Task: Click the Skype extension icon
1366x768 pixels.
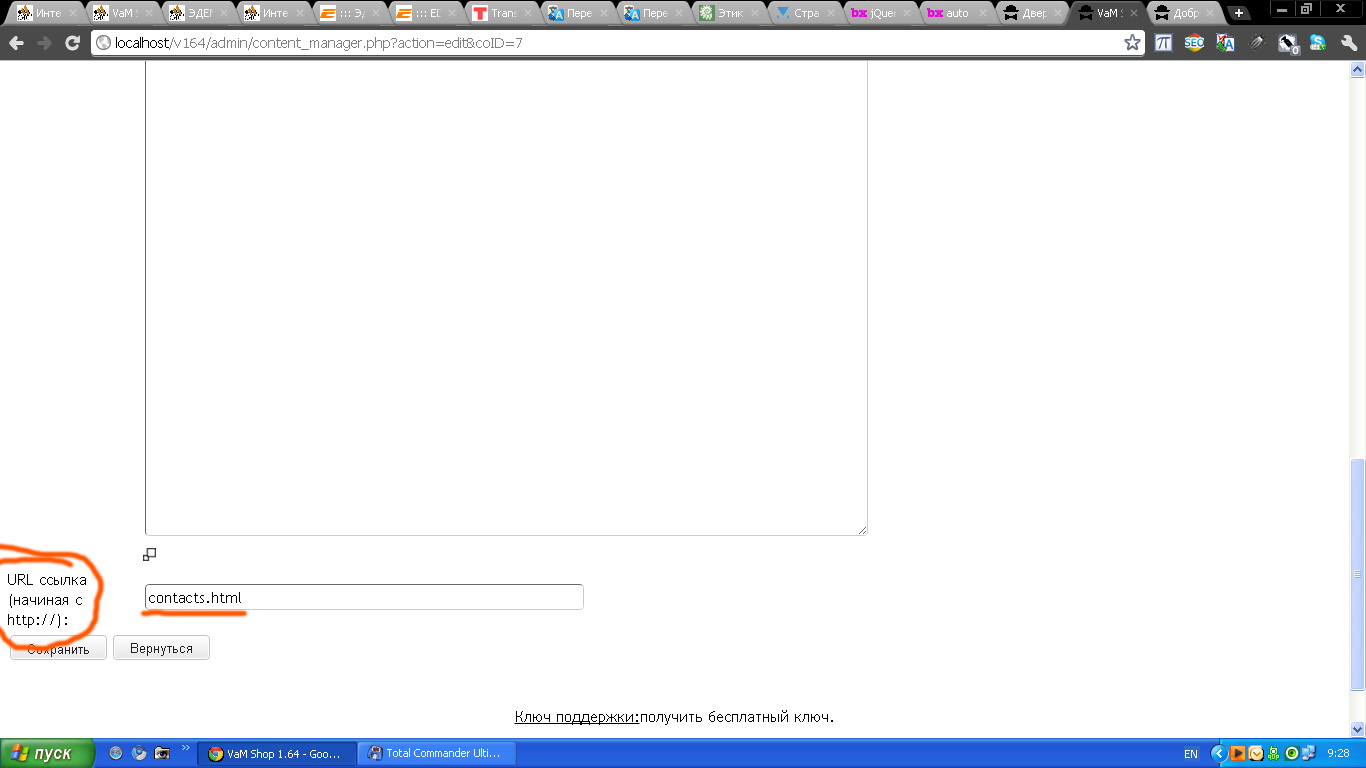Action: pyautogui.click(x=1318, y=43)
